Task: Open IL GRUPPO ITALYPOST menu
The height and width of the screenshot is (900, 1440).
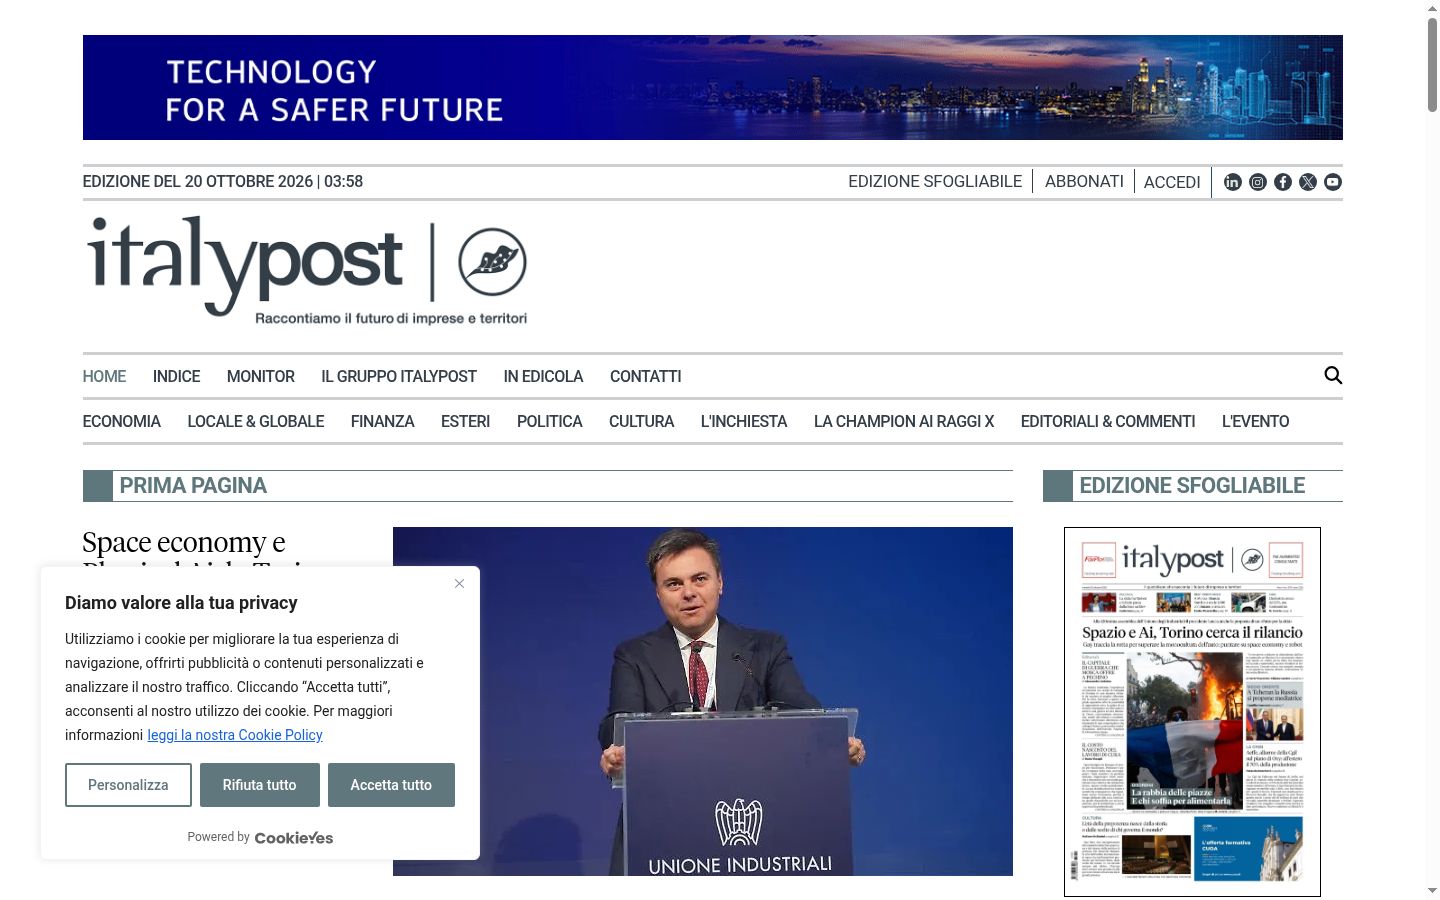Action: pyautogui.click(x=399, y=376)
